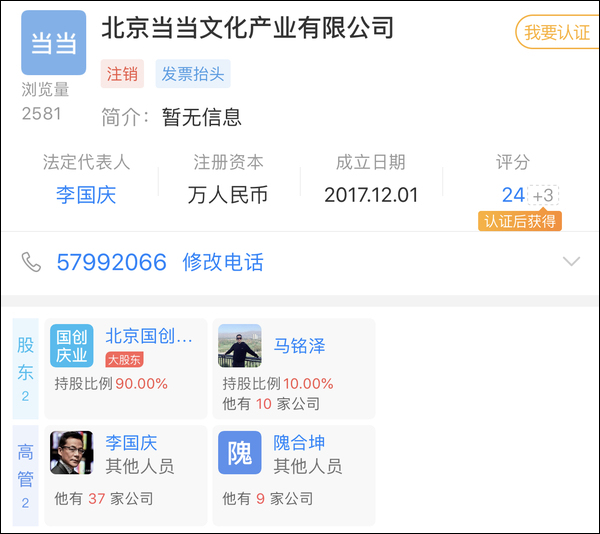Expand the phone number chevron
This screenshot has height=534, width=600.
[571, 262]
